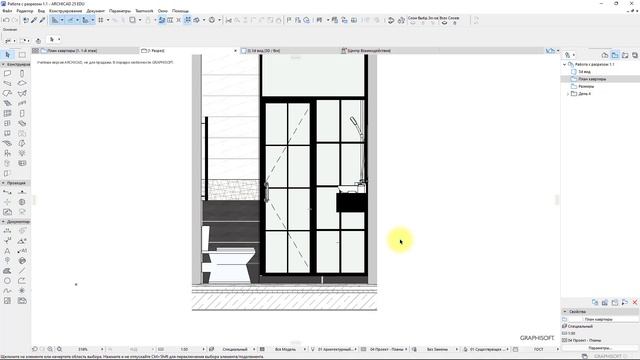Select the Slab tool in the toolbox

(x=22, y=83)
